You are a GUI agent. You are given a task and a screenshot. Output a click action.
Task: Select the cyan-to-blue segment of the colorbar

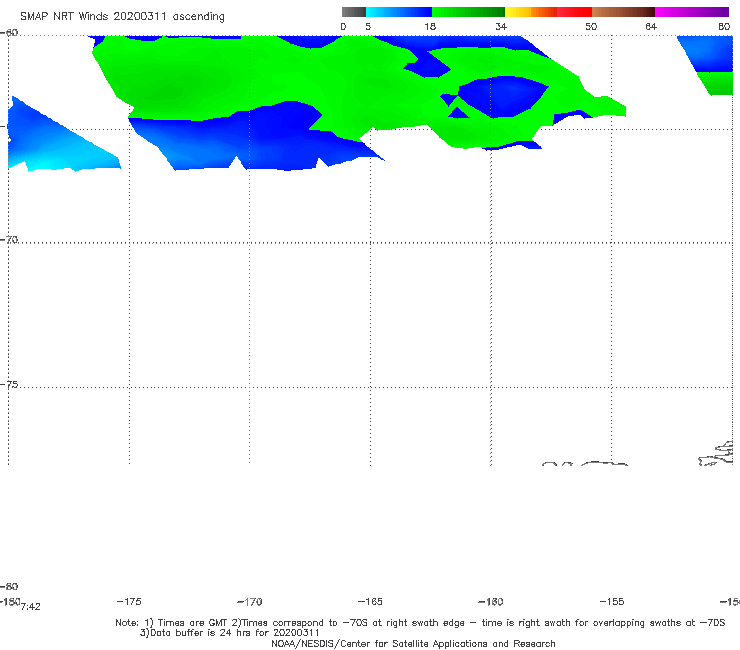click(x=399, y=12)
